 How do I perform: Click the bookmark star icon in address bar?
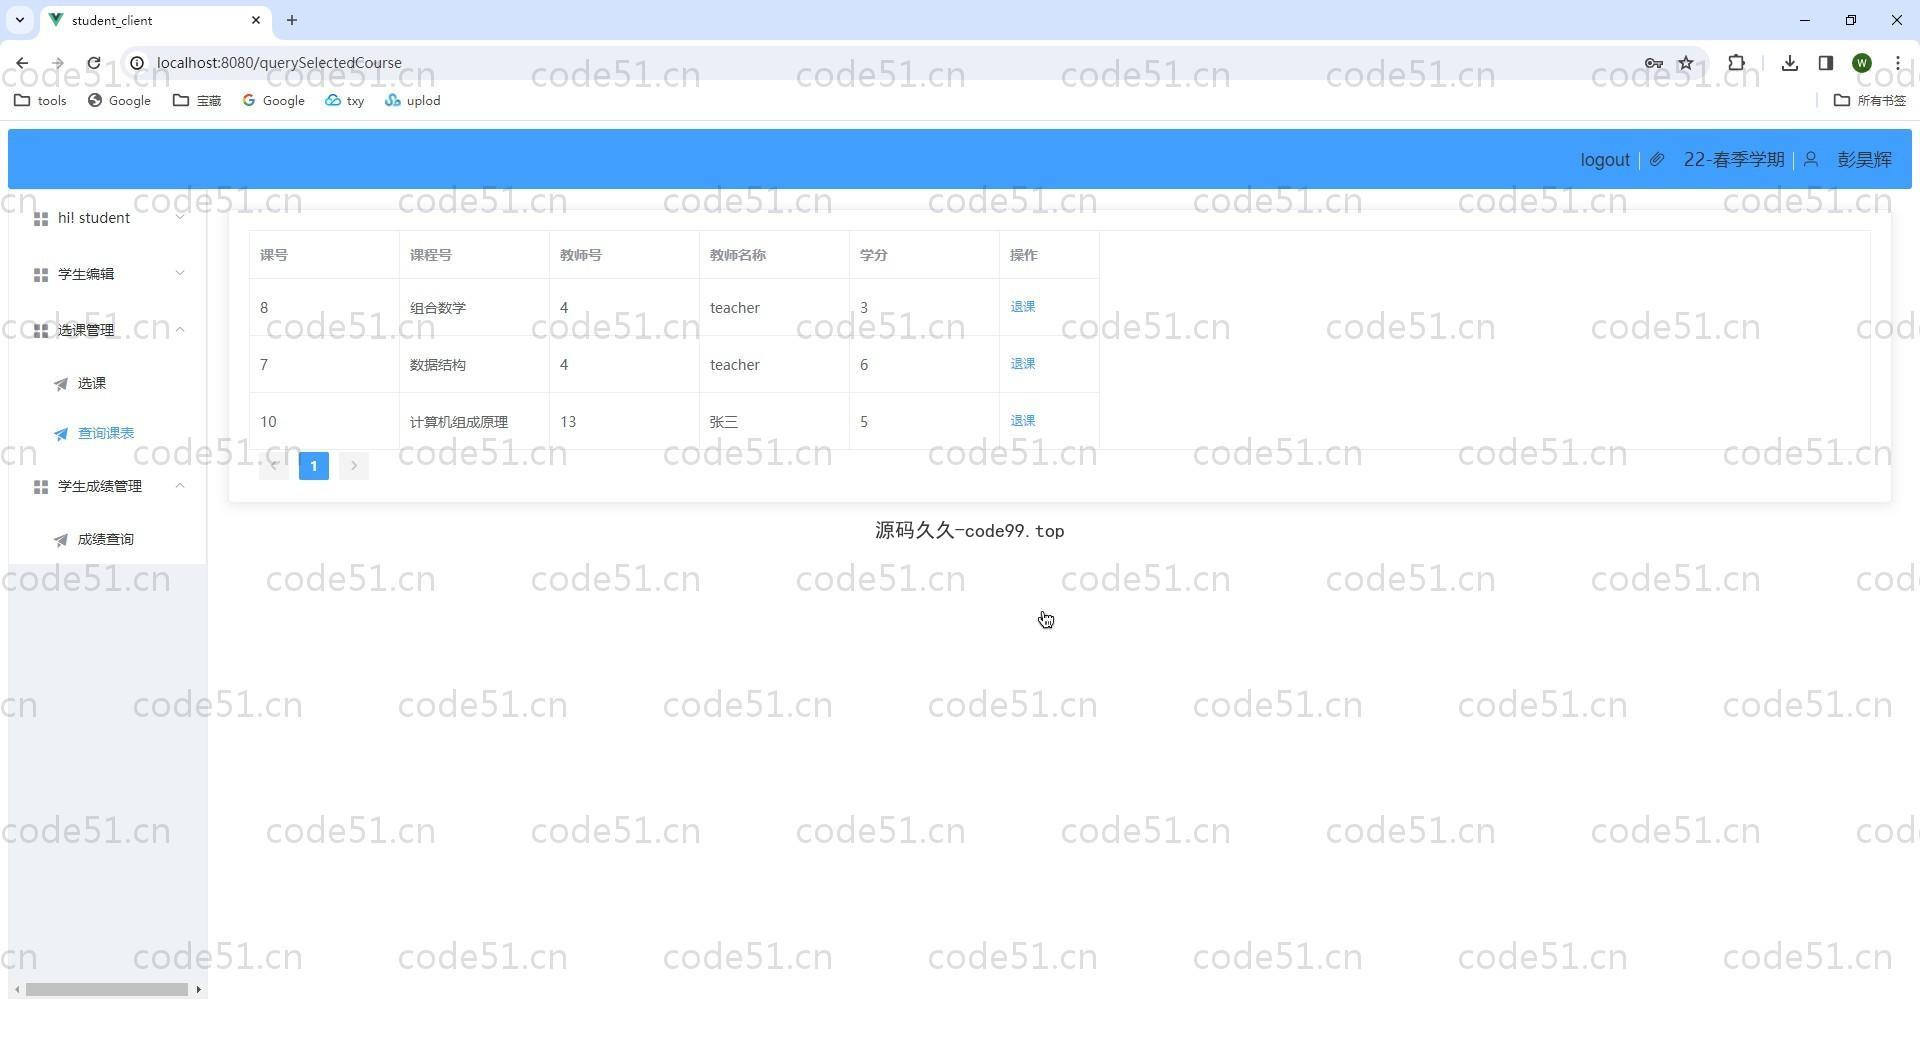tap(1686, 63)
